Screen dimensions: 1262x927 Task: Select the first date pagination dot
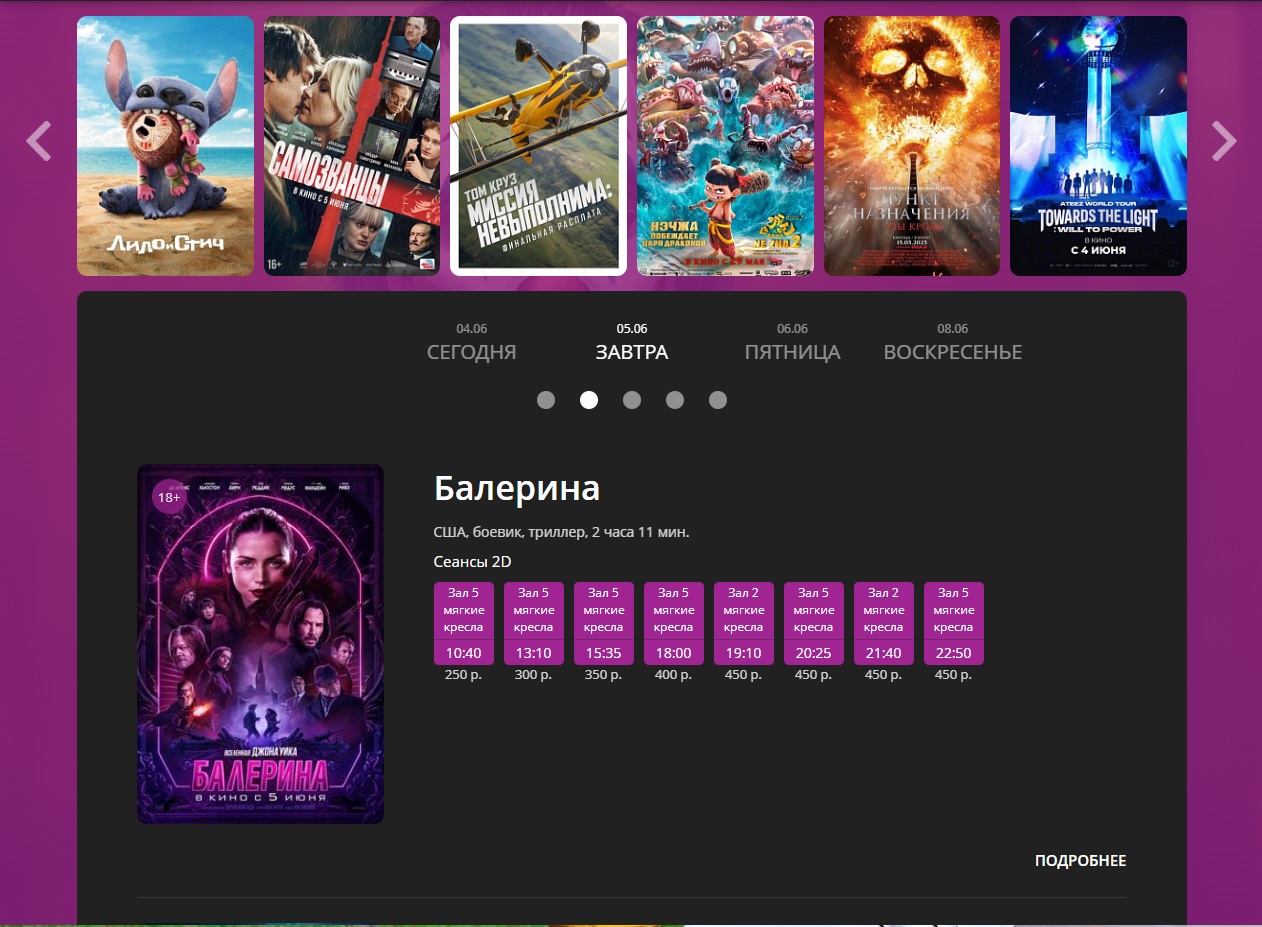point(546,400)
